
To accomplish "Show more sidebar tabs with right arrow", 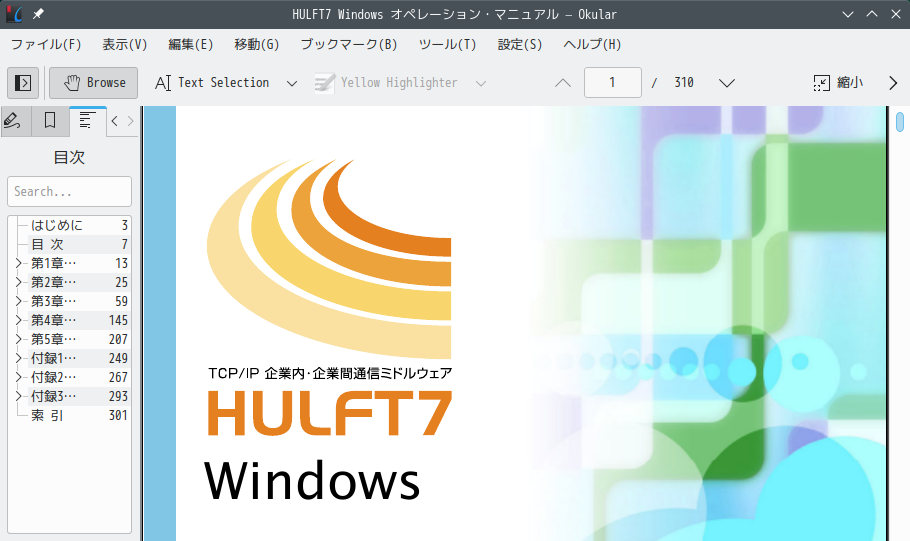I will click(x=131, y=121).
